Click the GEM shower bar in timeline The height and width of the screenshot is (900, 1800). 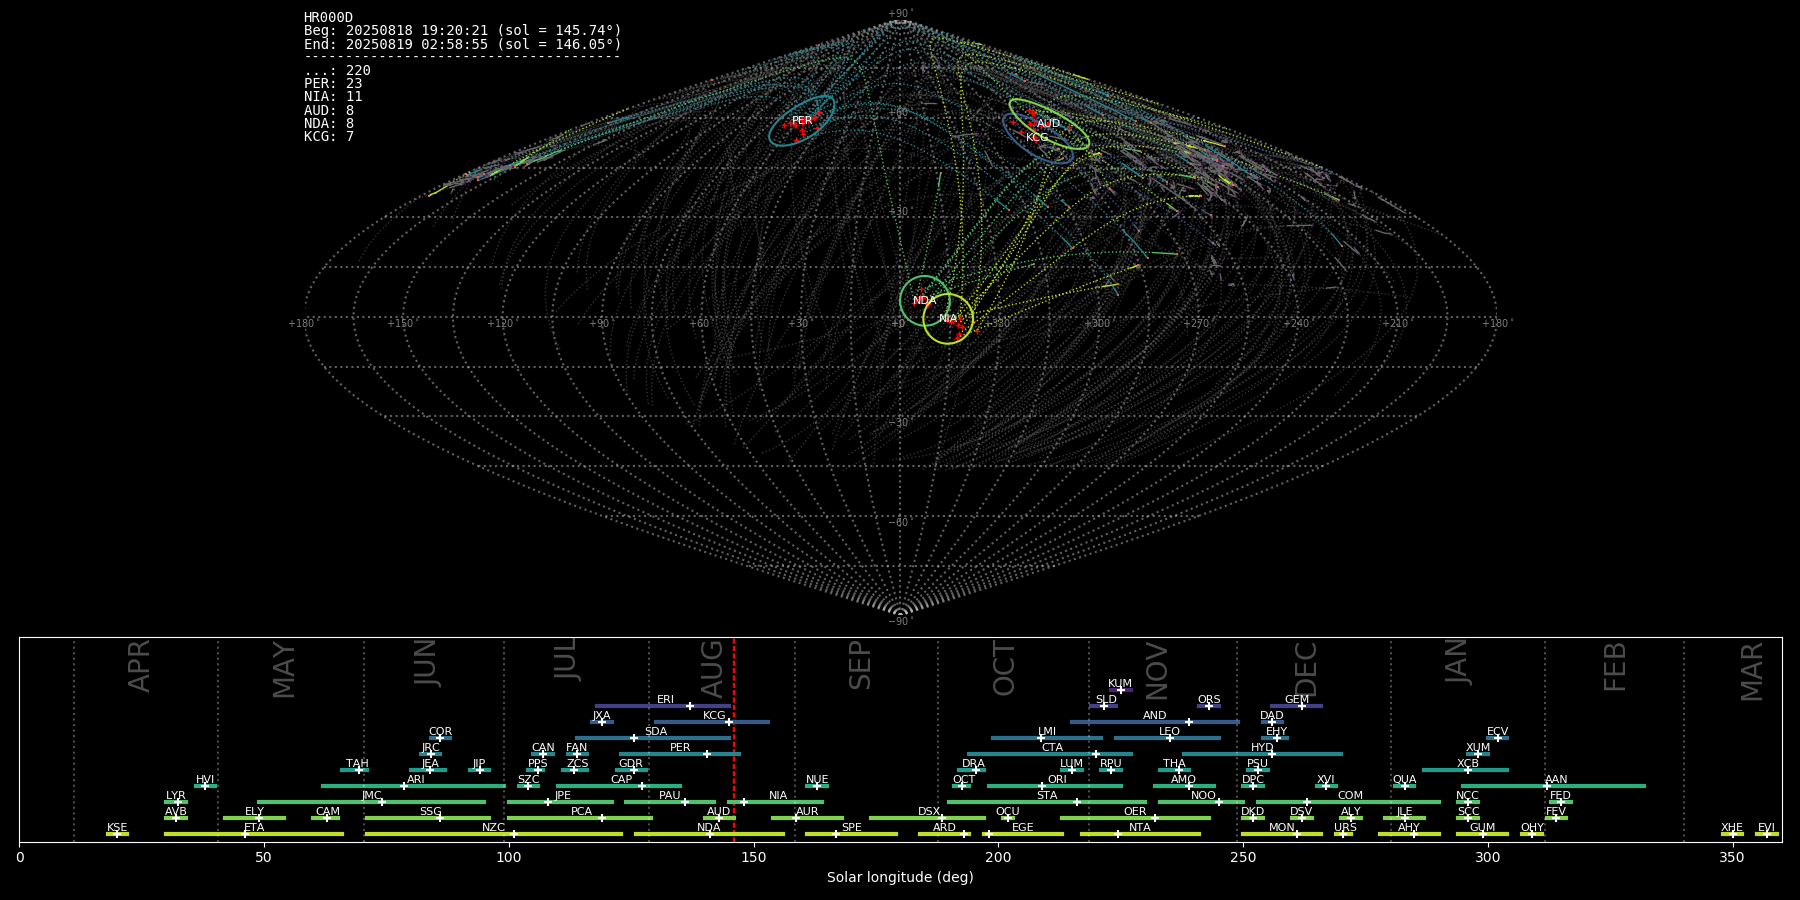pyautogui.click(x=1297, y=706)
